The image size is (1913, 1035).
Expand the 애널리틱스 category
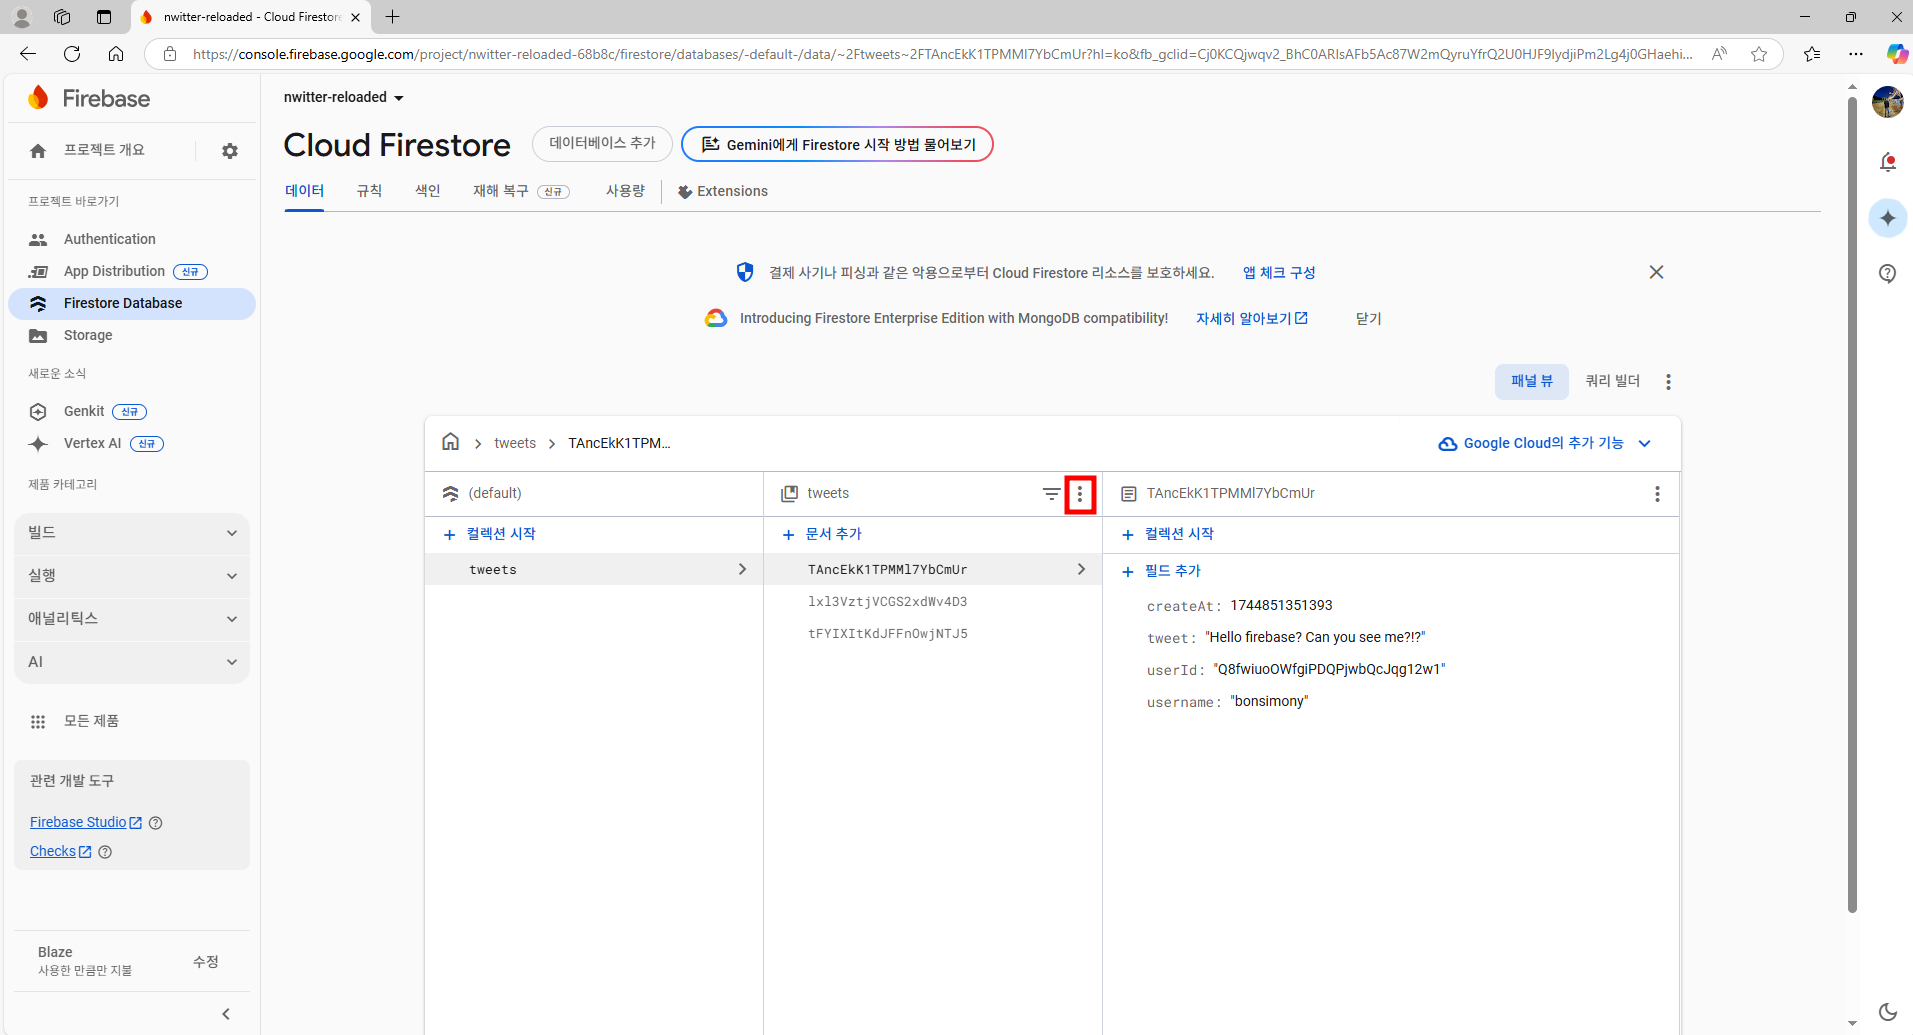tap(132, 619)
